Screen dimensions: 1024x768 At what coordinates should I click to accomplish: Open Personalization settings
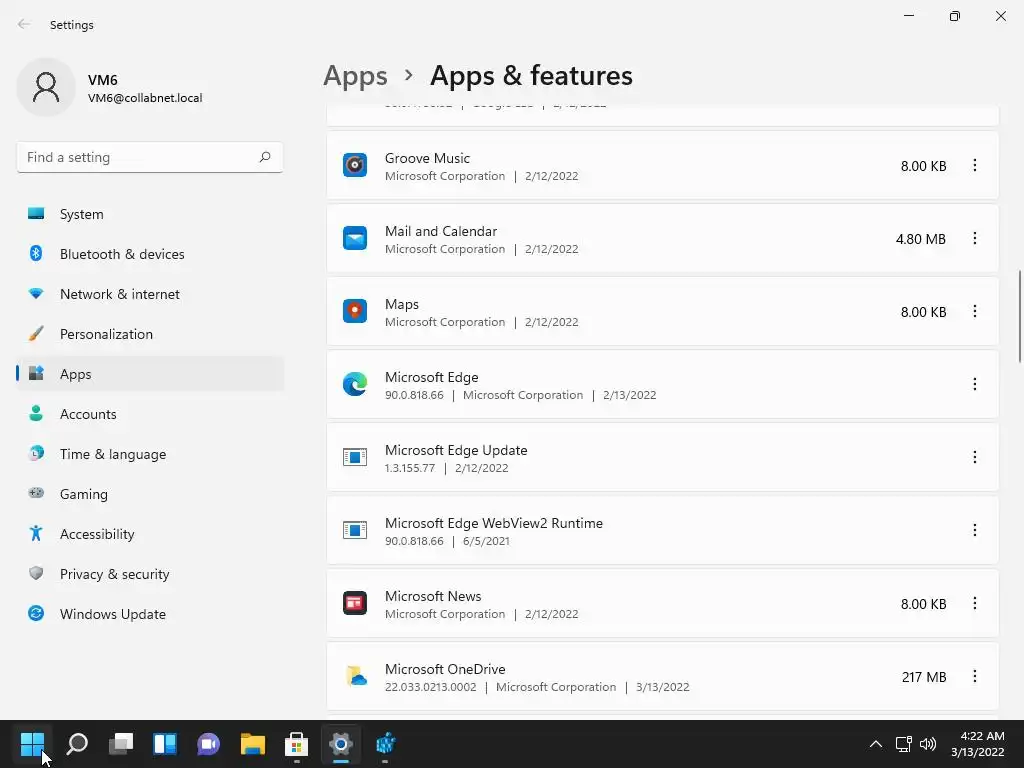coord(150,334)
